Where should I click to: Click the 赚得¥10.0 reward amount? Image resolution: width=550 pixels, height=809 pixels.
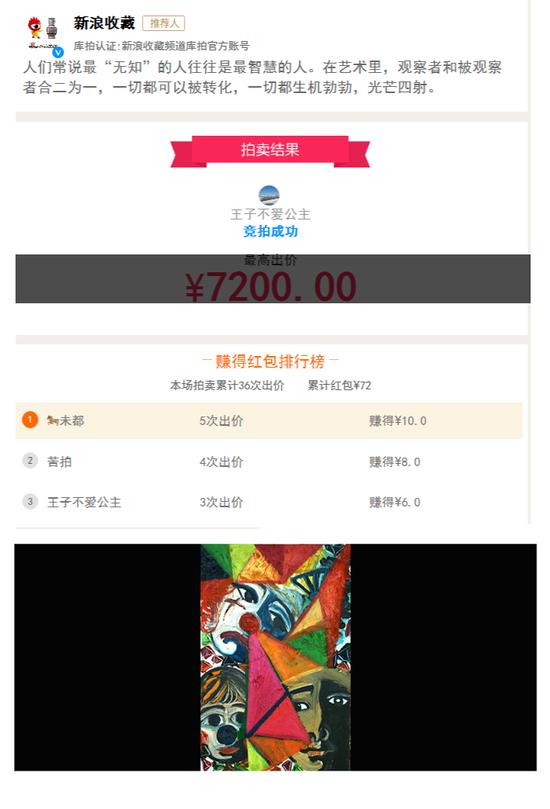398,421
